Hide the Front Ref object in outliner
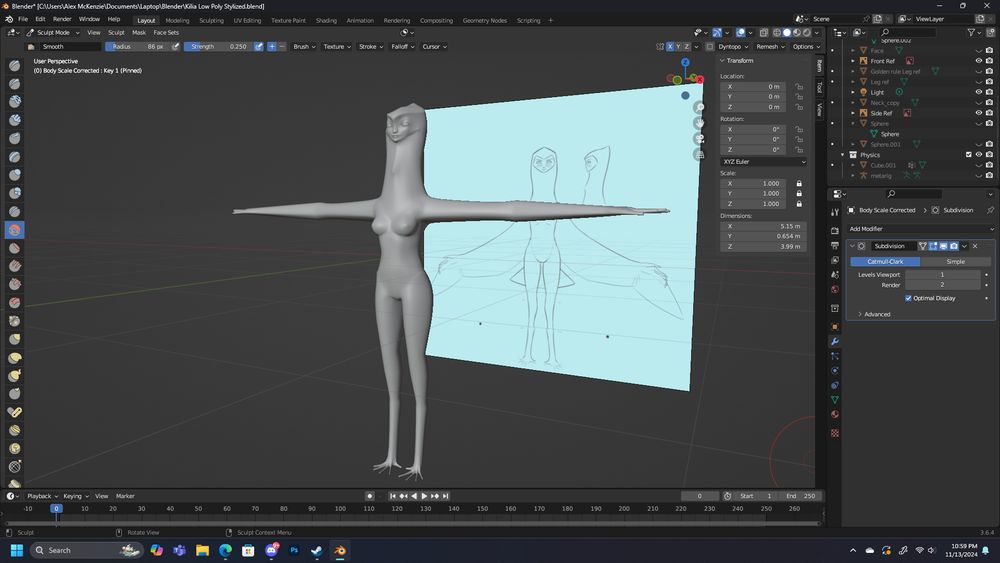Viewport: 1000px width, 563px height. tap(978, 61)
